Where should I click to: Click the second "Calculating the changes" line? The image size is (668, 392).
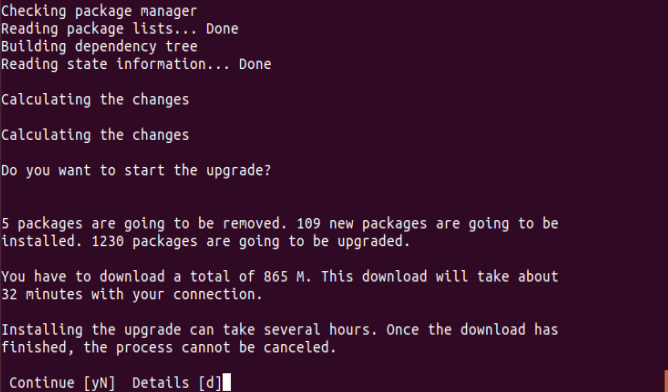95,135
